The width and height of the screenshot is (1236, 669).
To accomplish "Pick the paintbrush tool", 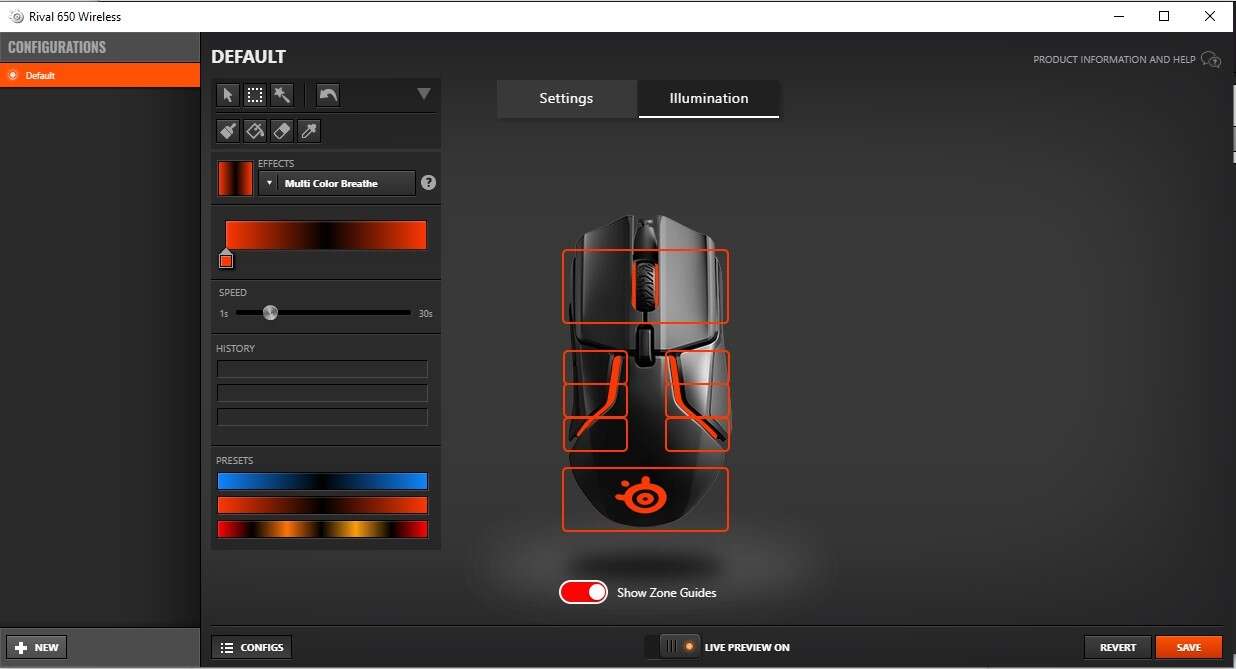I will (x=228, y=131).
